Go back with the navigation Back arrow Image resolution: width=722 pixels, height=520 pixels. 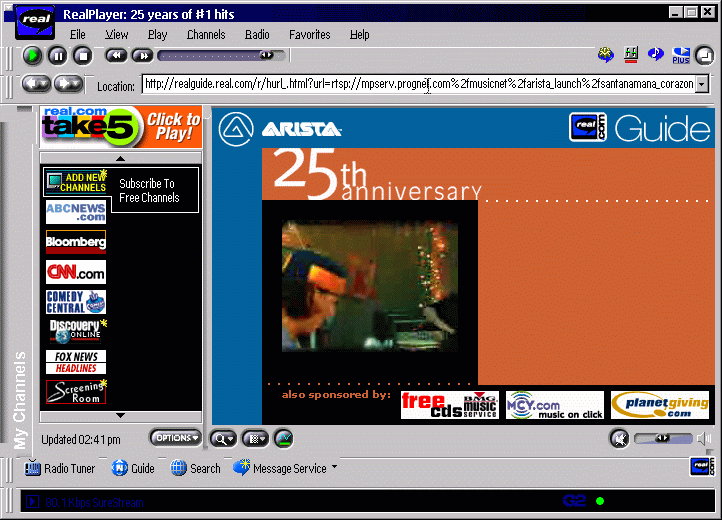36,84
